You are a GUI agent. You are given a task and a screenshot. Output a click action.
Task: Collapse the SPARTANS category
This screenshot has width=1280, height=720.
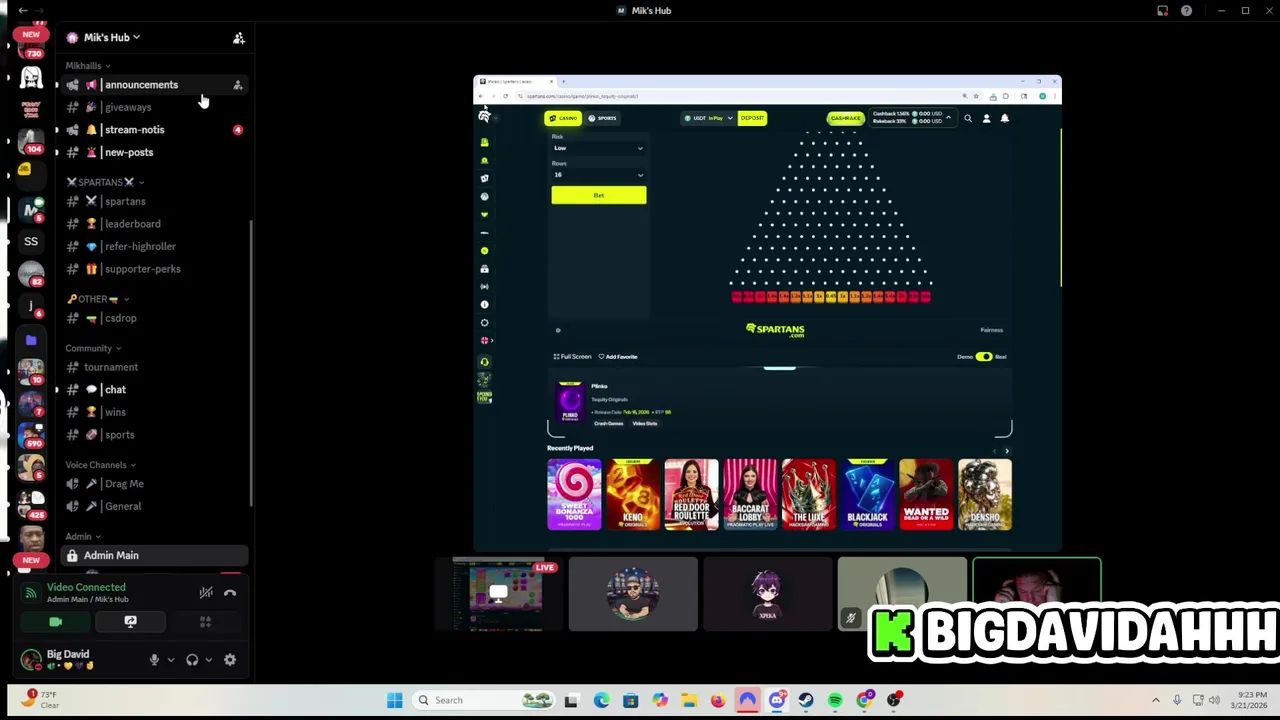point(105,182)
